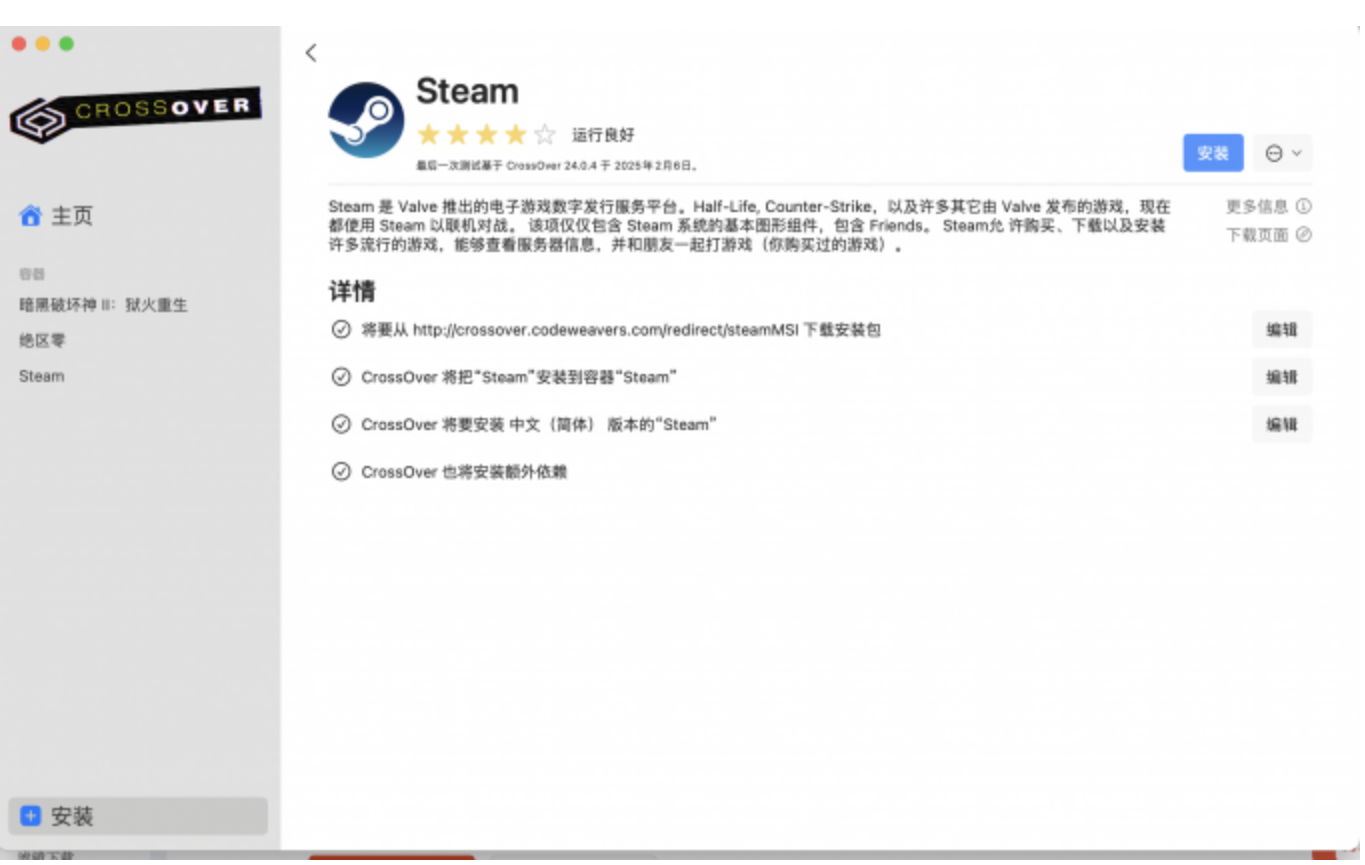Screen dimensions: 1365x865
Task: Click the check icon beside the 安装到容器 row
Action: (341, 377)
